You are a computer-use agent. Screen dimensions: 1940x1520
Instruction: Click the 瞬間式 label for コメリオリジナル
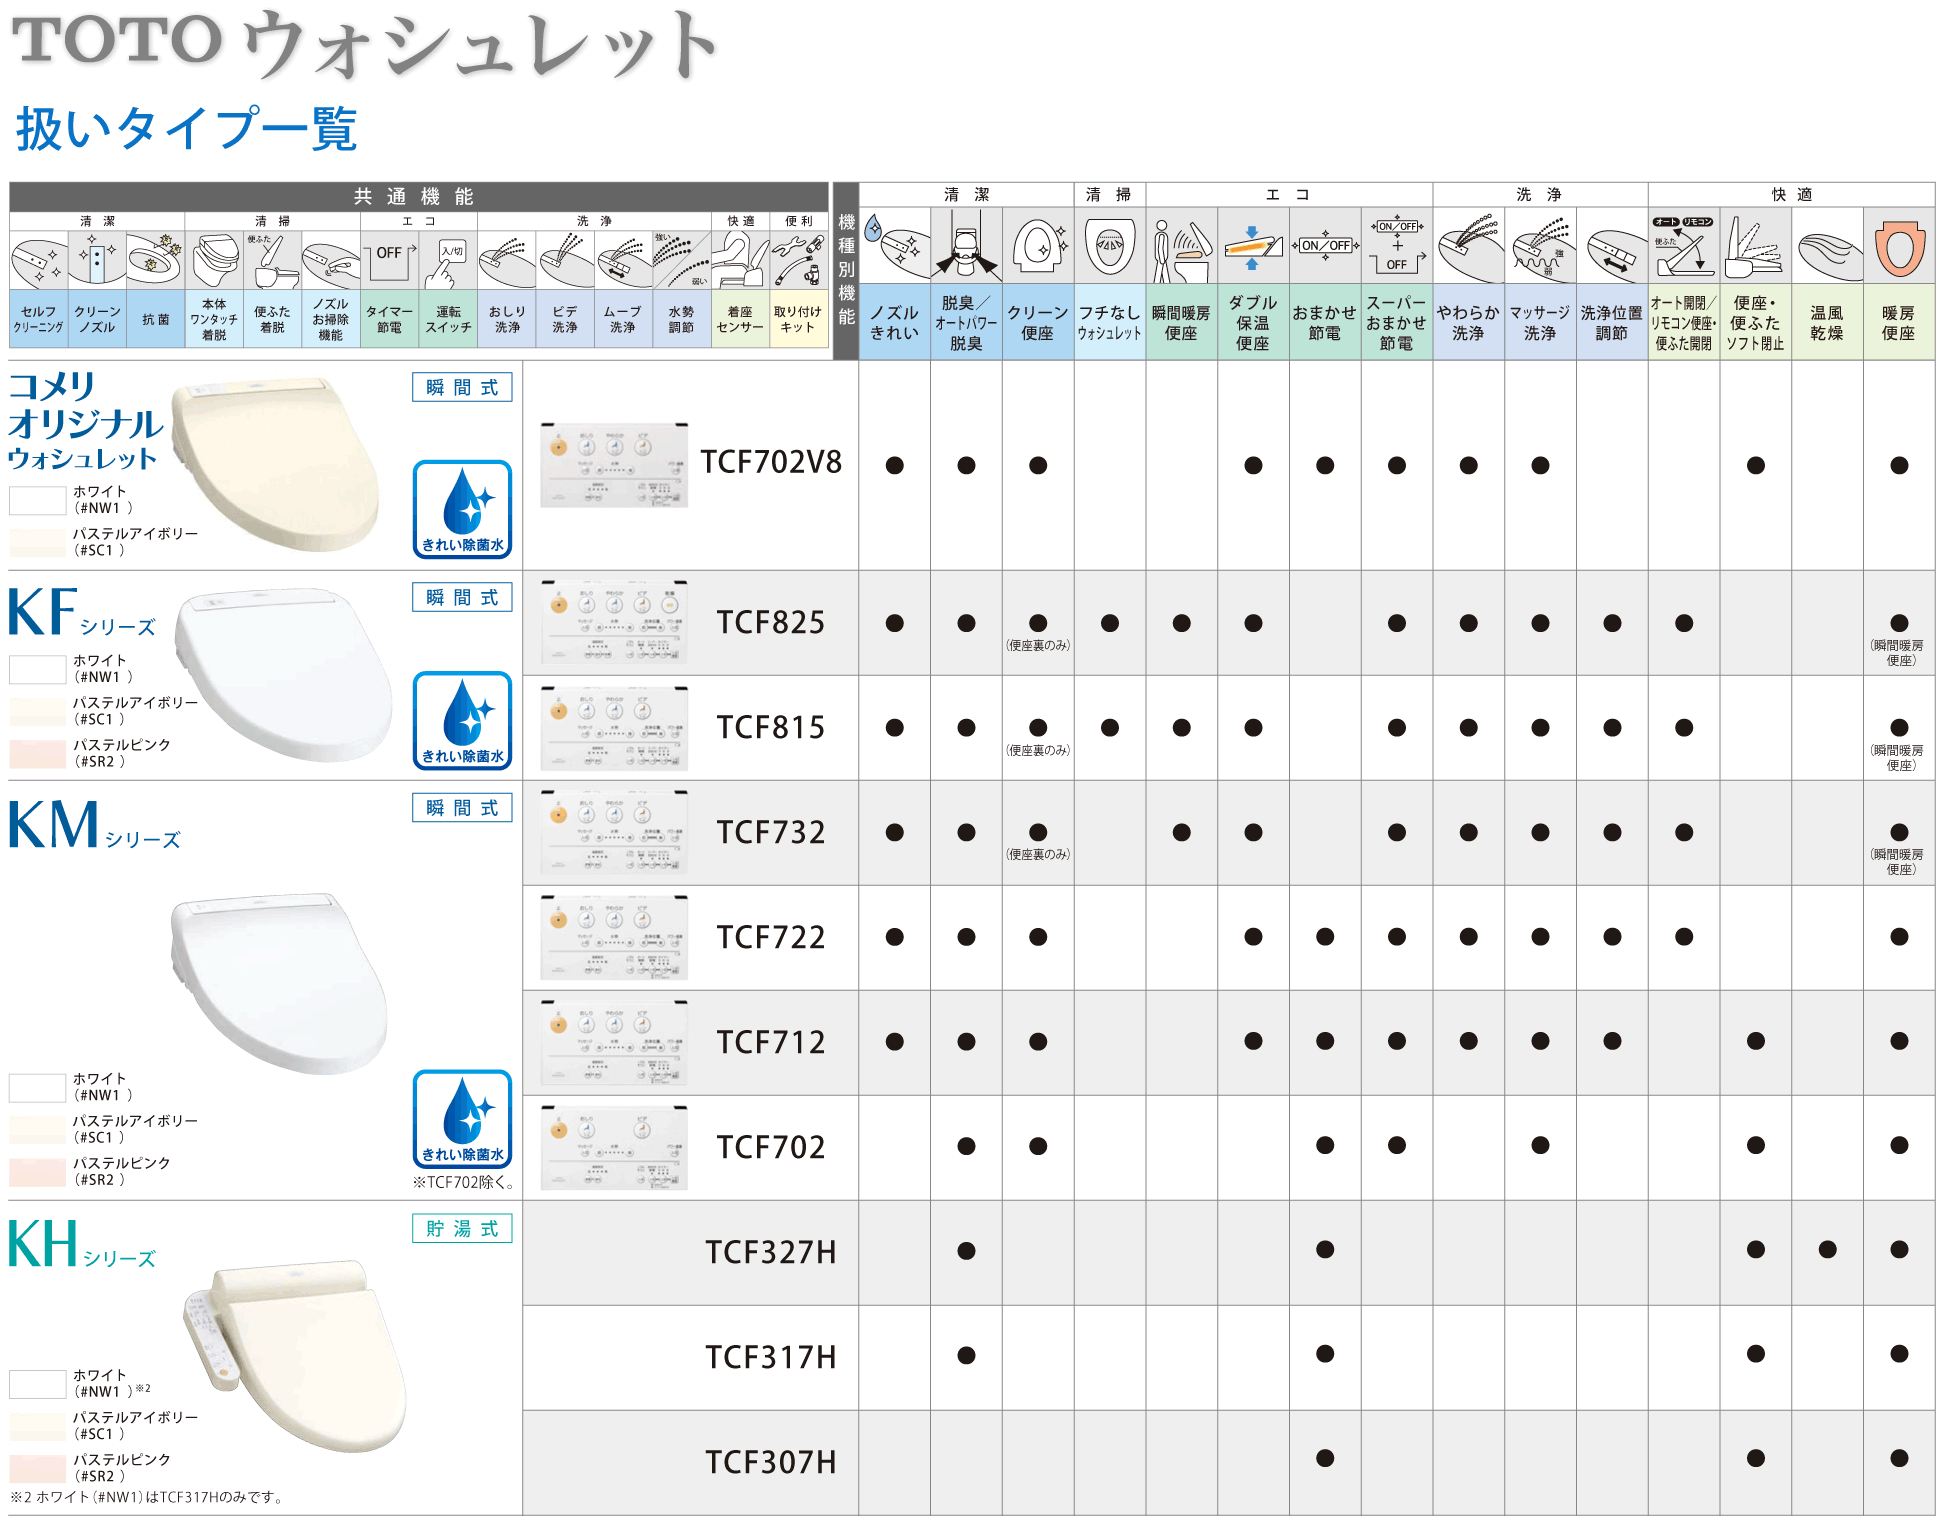(x=462, y=387)
